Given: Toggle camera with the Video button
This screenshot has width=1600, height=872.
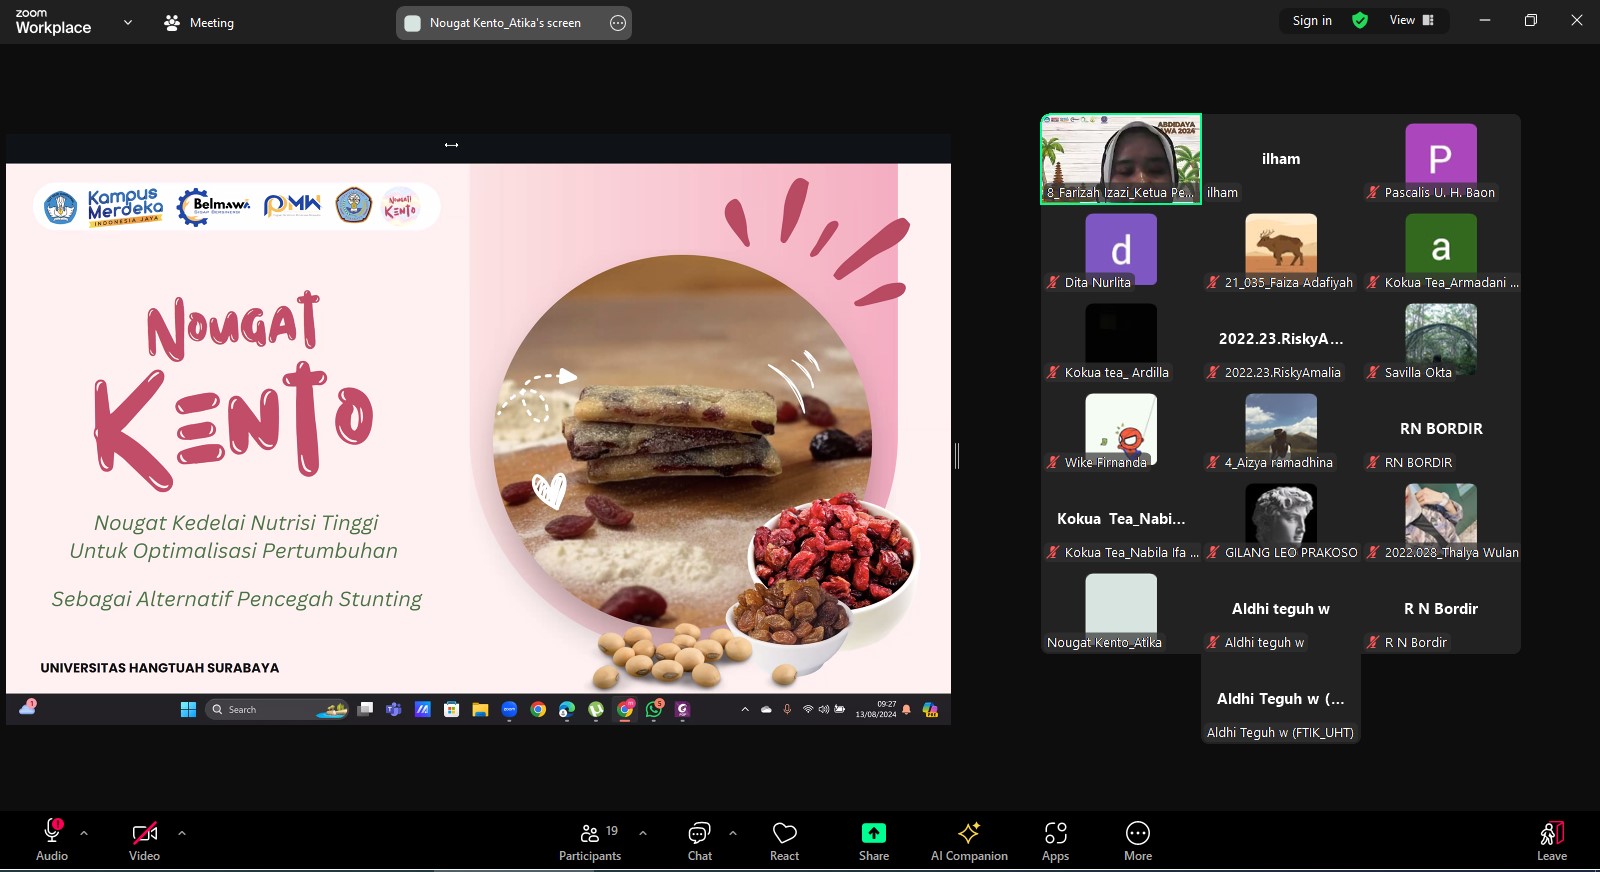Looking at the screenshot, I should click(144, 841).
